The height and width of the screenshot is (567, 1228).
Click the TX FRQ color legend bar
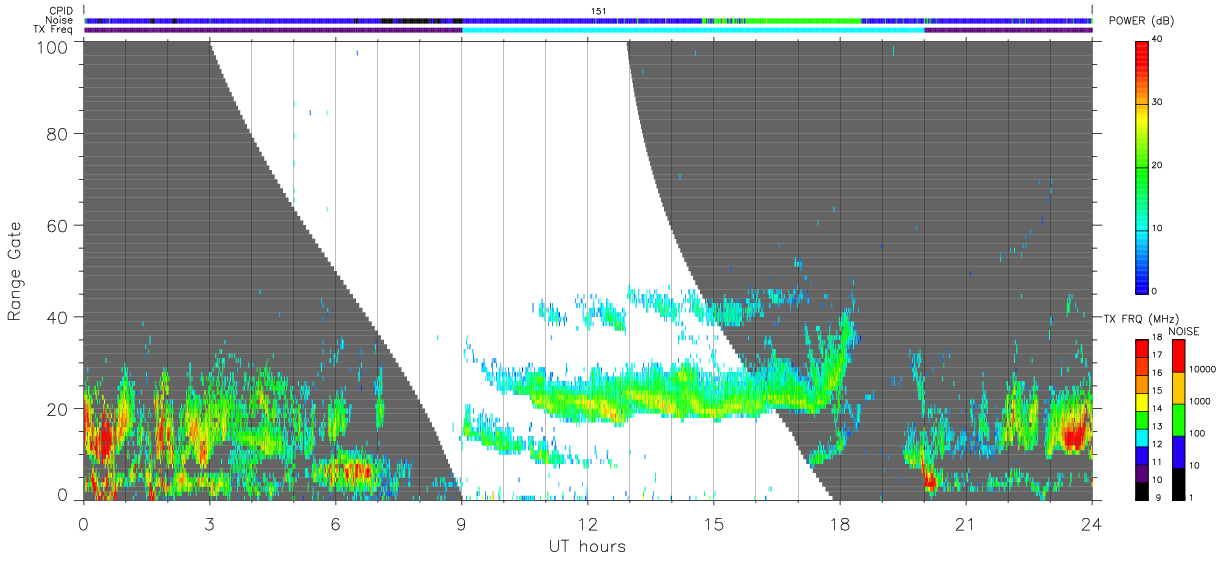point(1142,419)
